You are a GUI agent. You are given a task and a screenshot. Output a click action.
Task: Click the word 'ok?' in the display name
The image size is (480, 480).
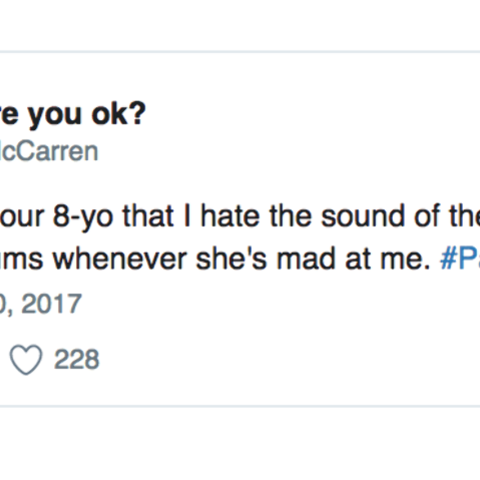click(x=119, y=114)
